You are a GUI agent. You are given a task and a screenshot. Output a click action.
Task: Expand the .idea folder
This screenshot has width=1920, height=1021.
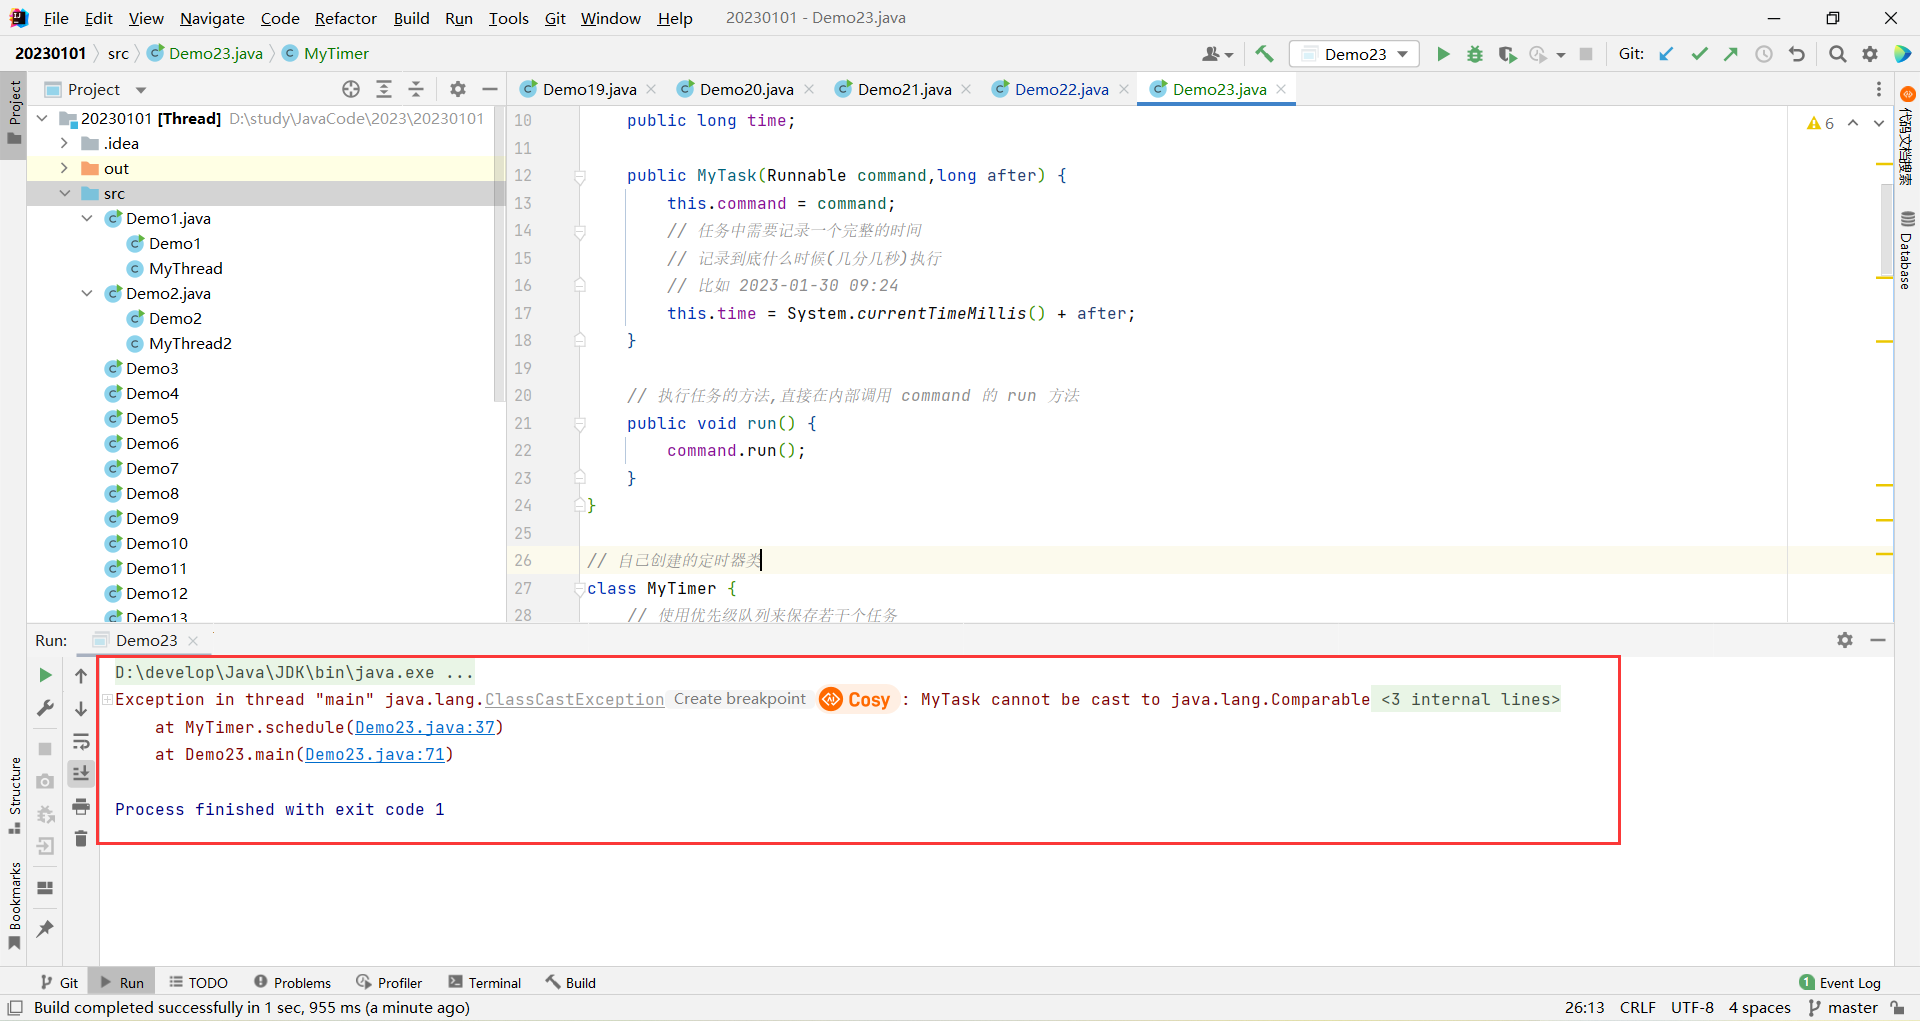tap(65, 143)
